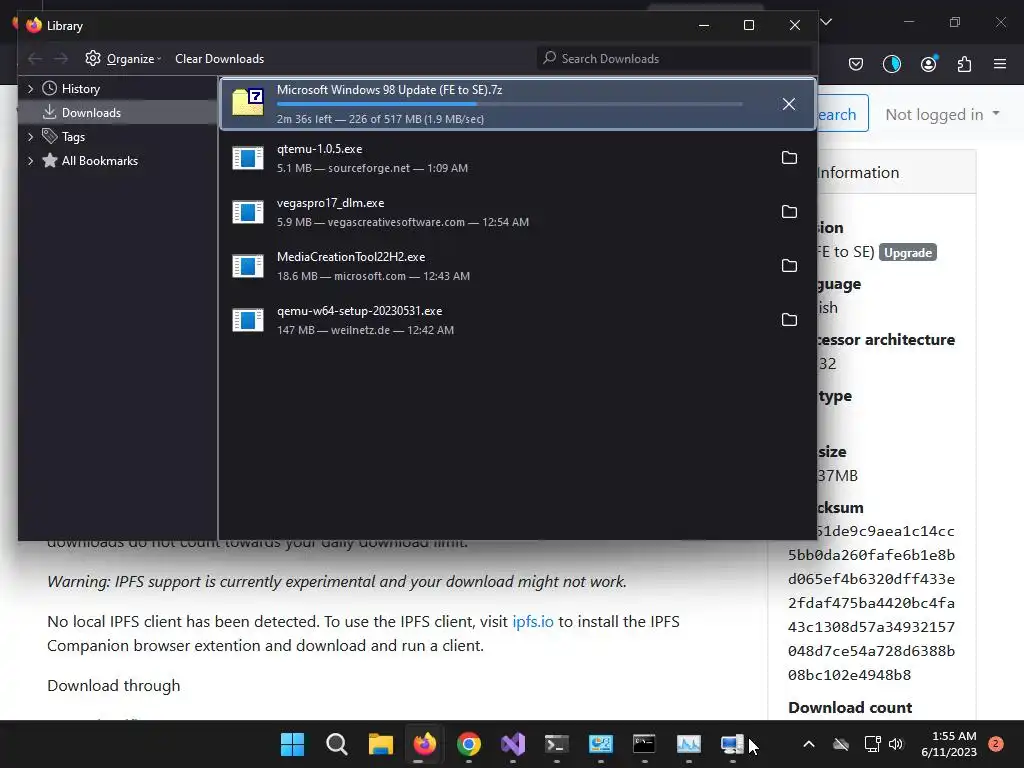The image size is (1024, 768).
Task: Go back in Library navigation
Action: click(35, 59)
